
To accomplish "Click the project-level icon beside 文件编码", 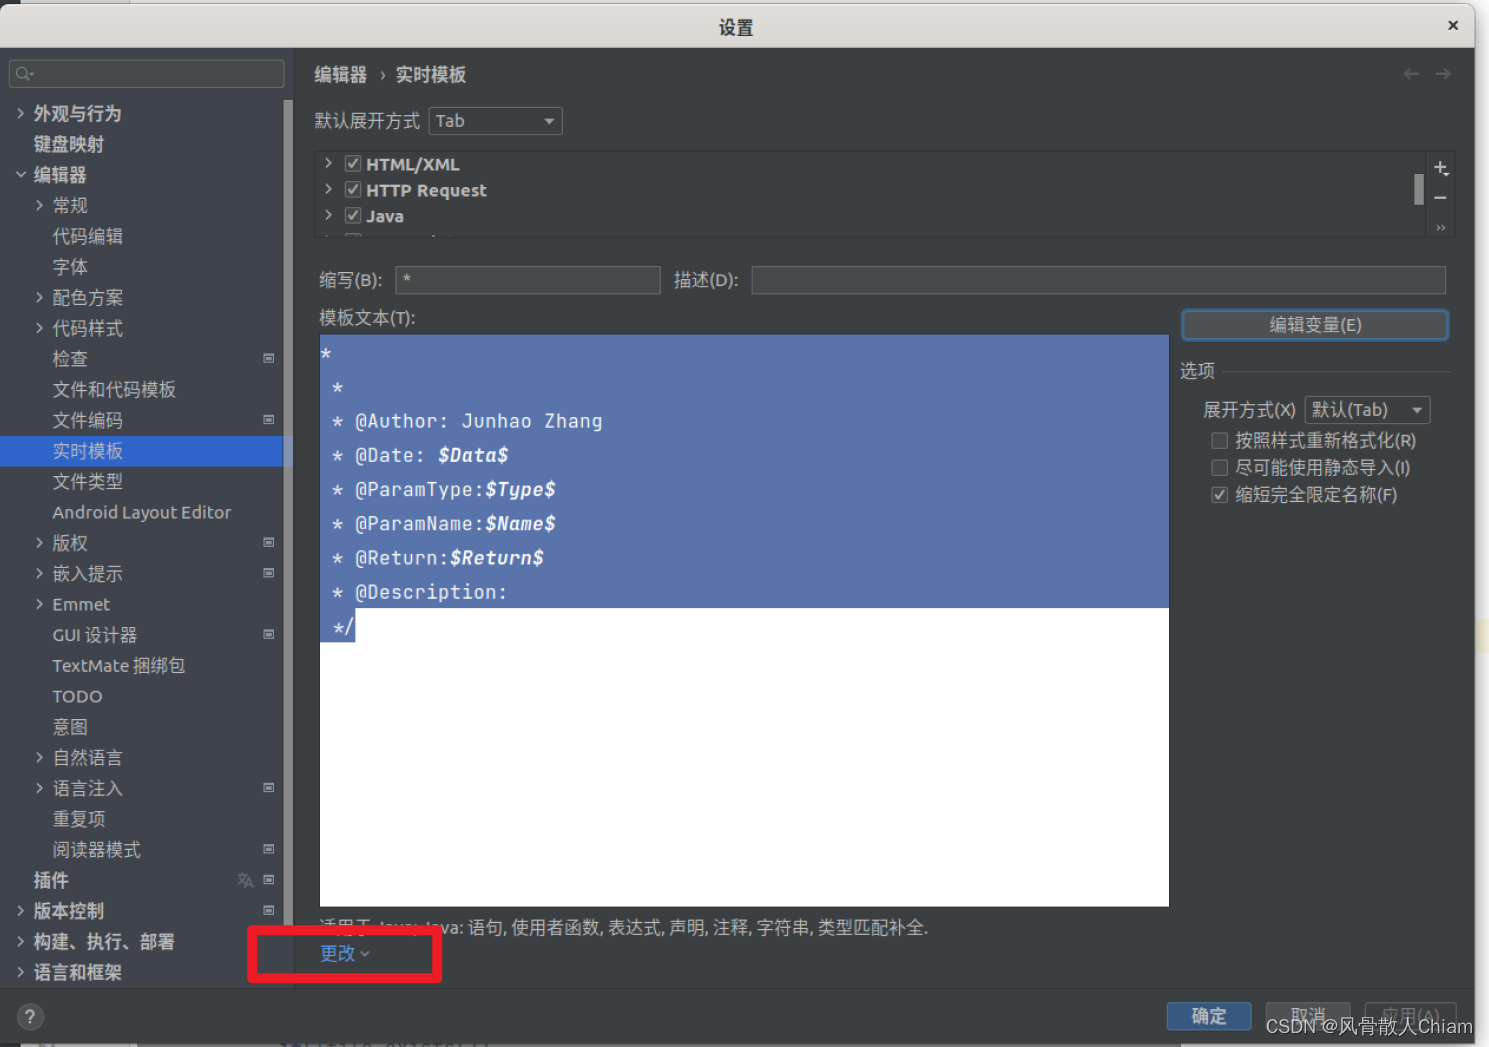I will [268, 420].
